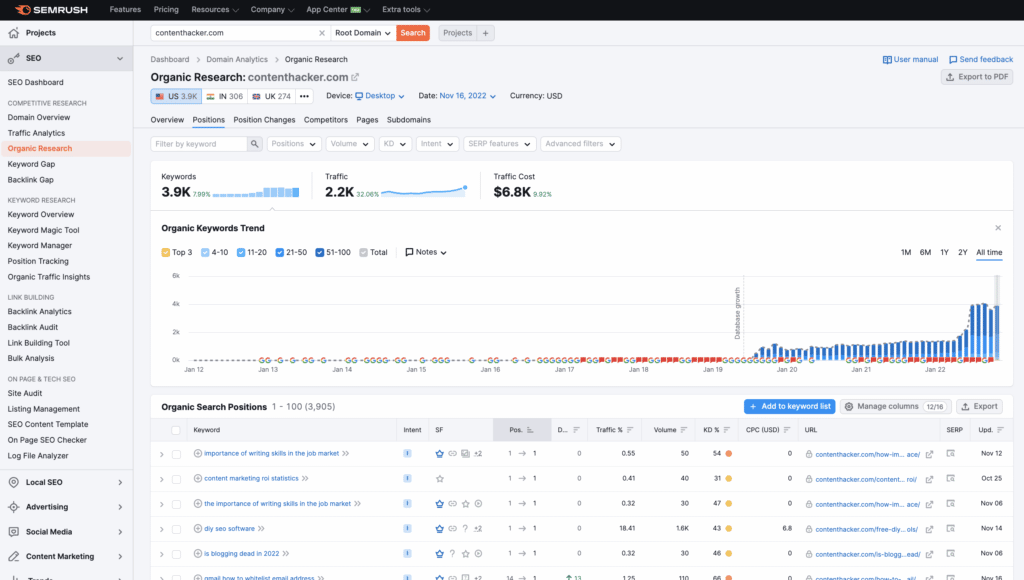The height and width of the screenshot is (580, 1024).
Task: Click Export to PDF button
Action: pos(977,77)
